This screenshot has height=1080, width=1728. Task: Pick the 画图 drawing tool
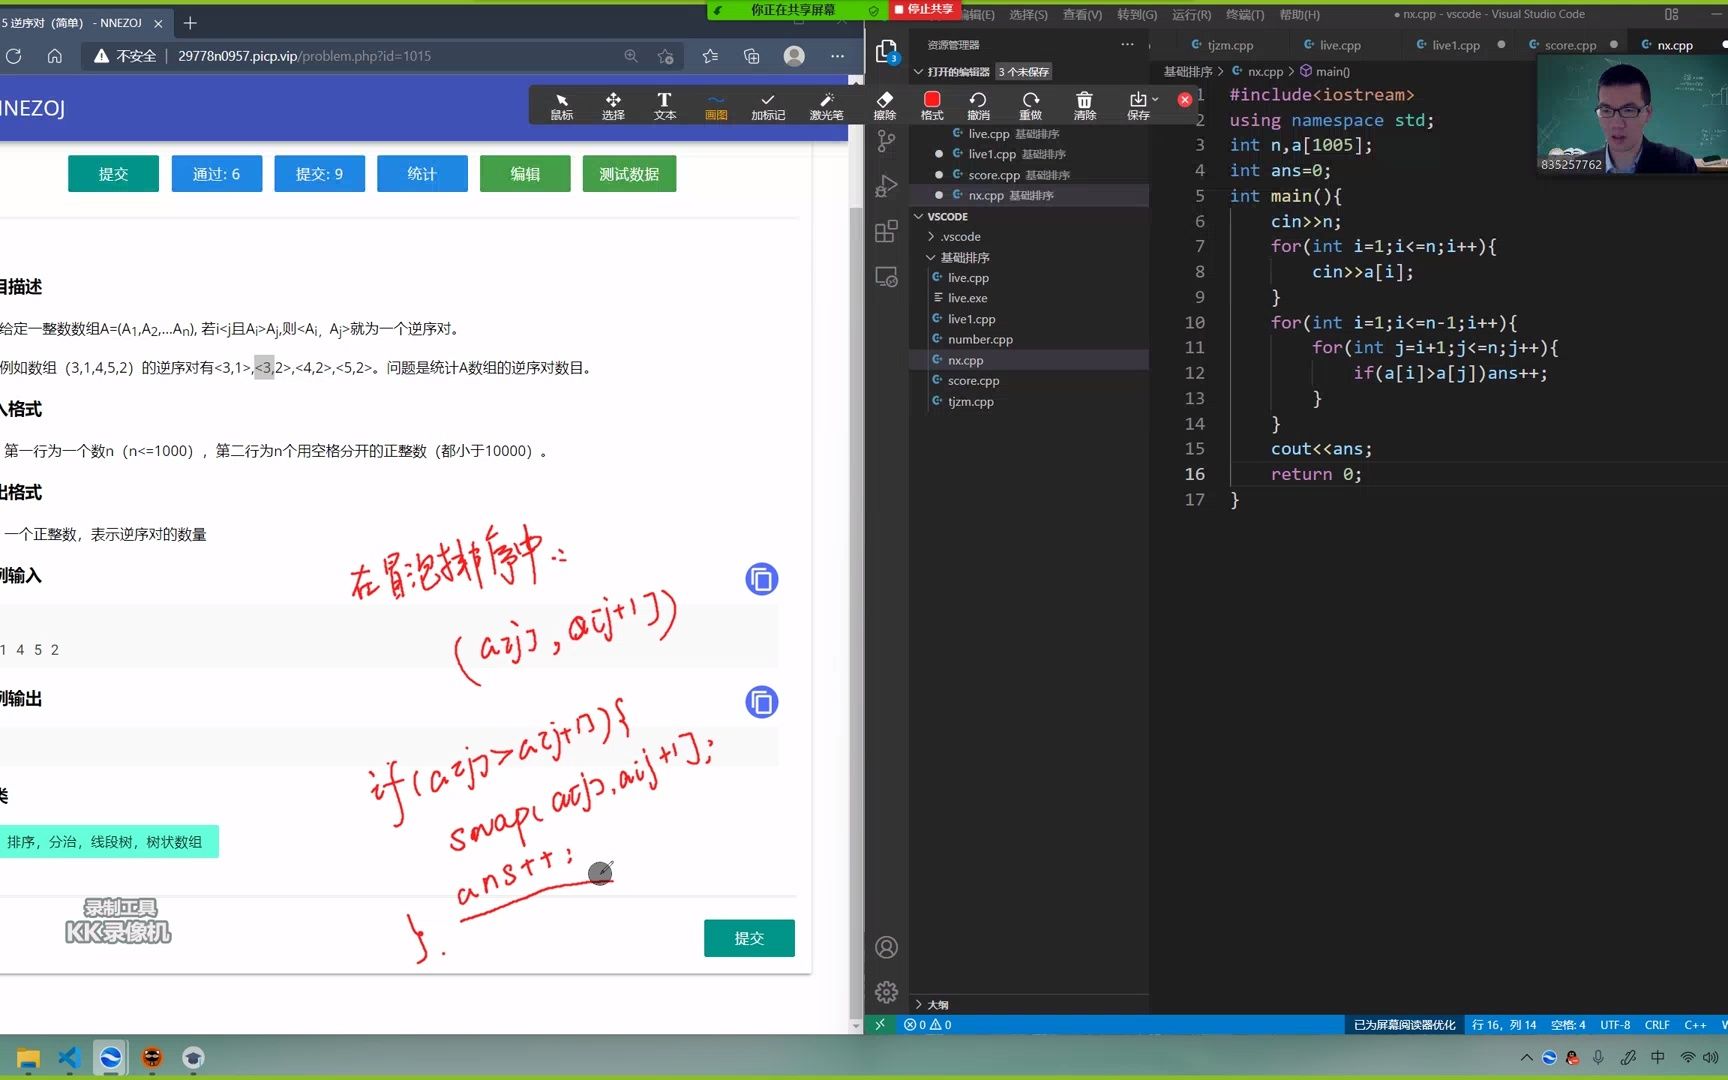tap(716, 105)
